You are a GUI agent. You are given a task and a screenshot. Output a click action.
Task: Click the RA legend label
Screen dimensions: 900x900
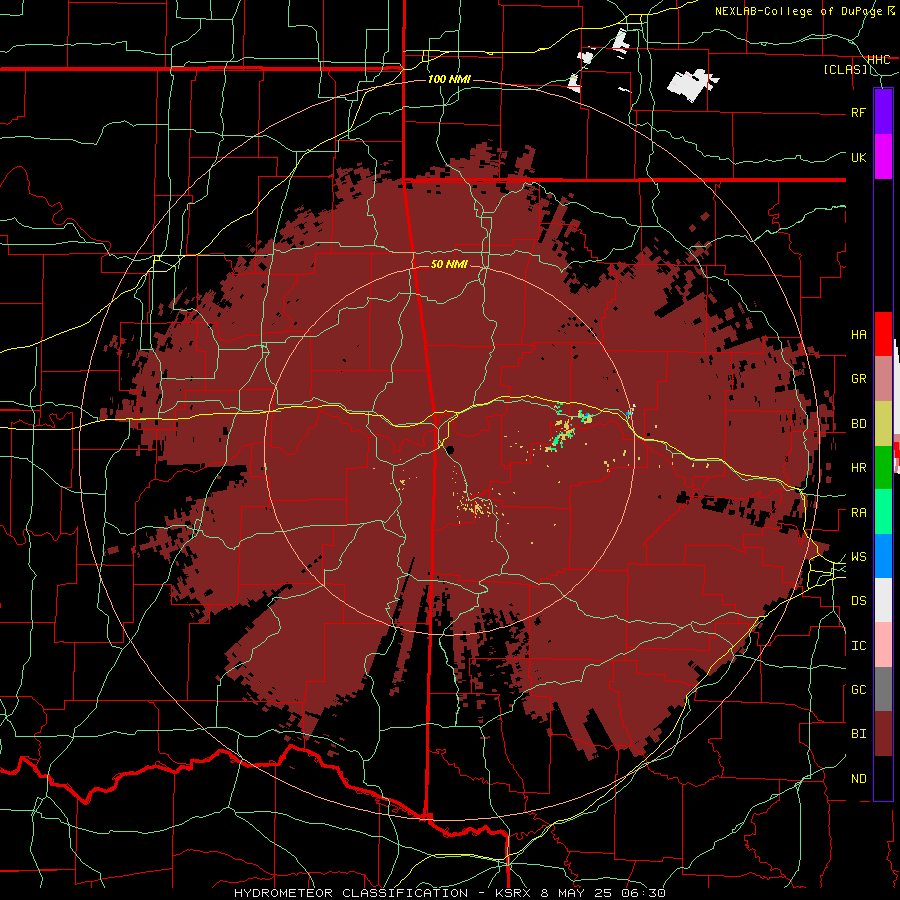(x=858, y=513)
